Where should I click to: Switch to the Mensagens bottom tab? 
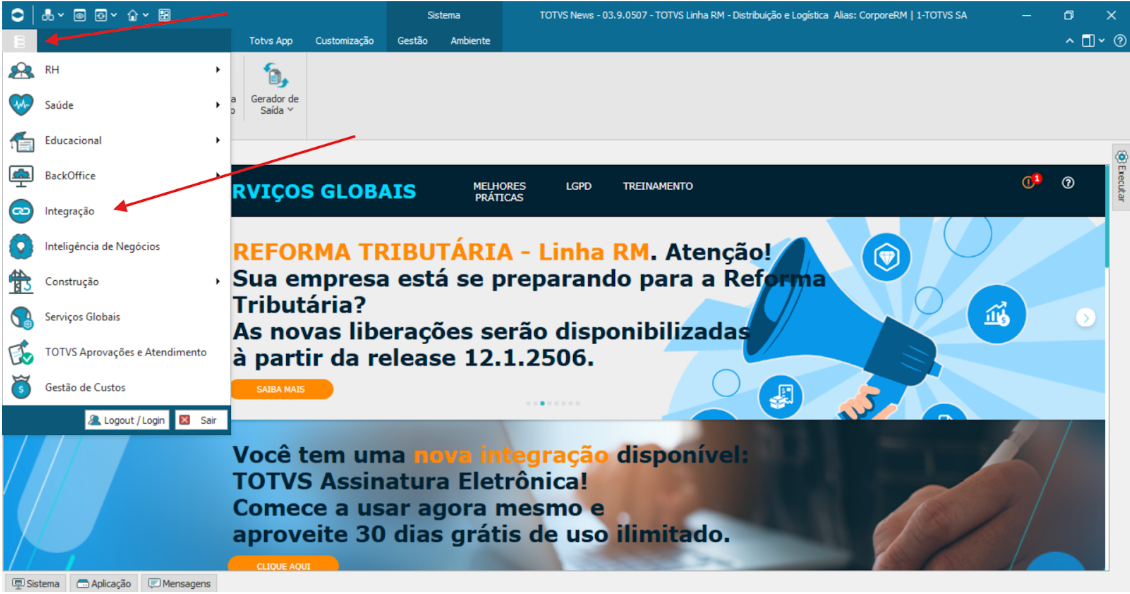click(179, 583)
